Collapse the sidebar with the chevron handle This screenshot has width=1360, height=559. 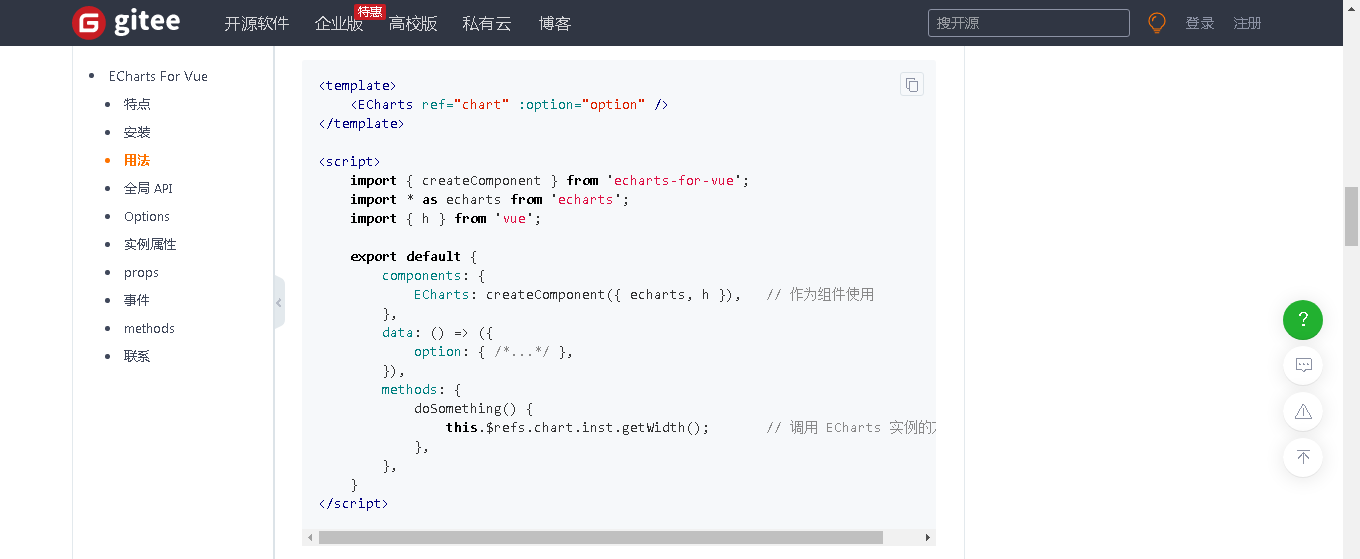[279, 303]
